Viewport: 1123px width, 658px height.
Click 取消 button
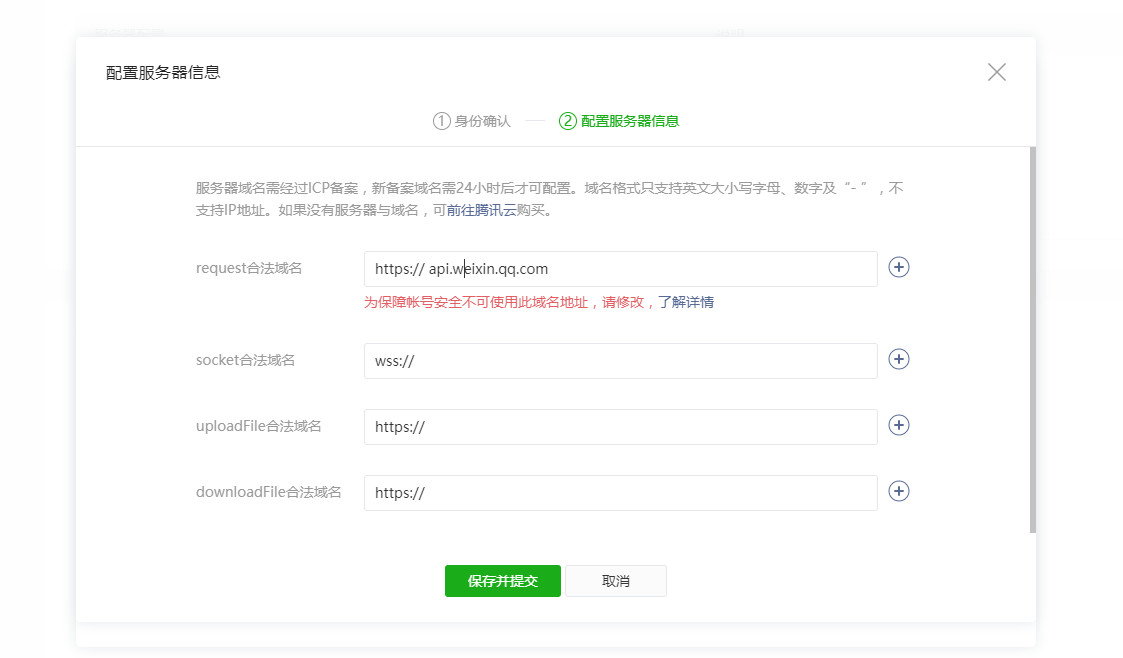(616, 581)
